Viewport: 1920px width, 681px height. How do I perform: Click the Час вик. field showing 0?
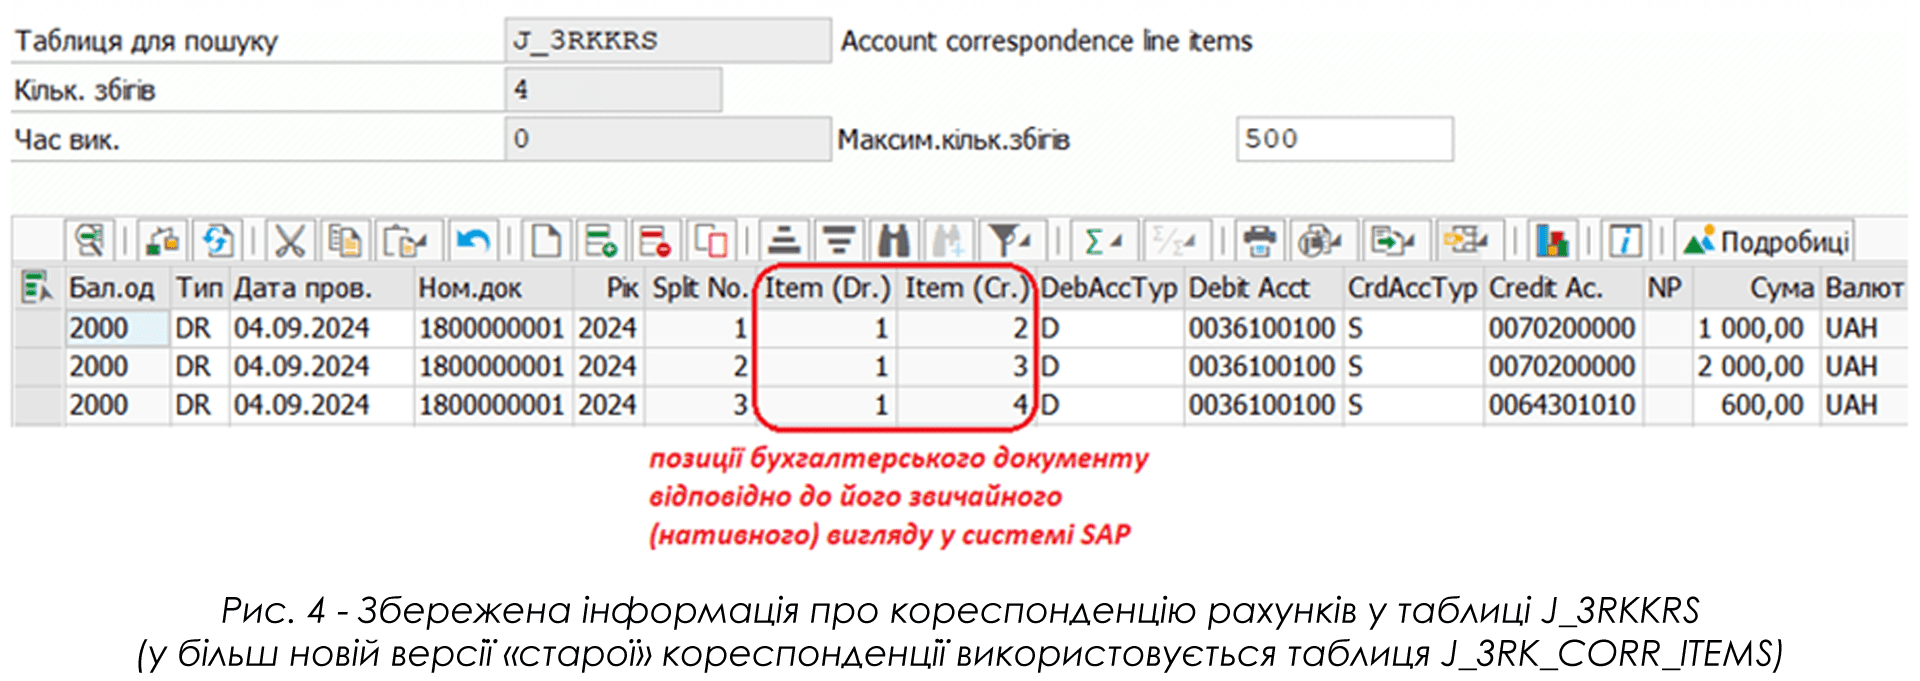667,138
